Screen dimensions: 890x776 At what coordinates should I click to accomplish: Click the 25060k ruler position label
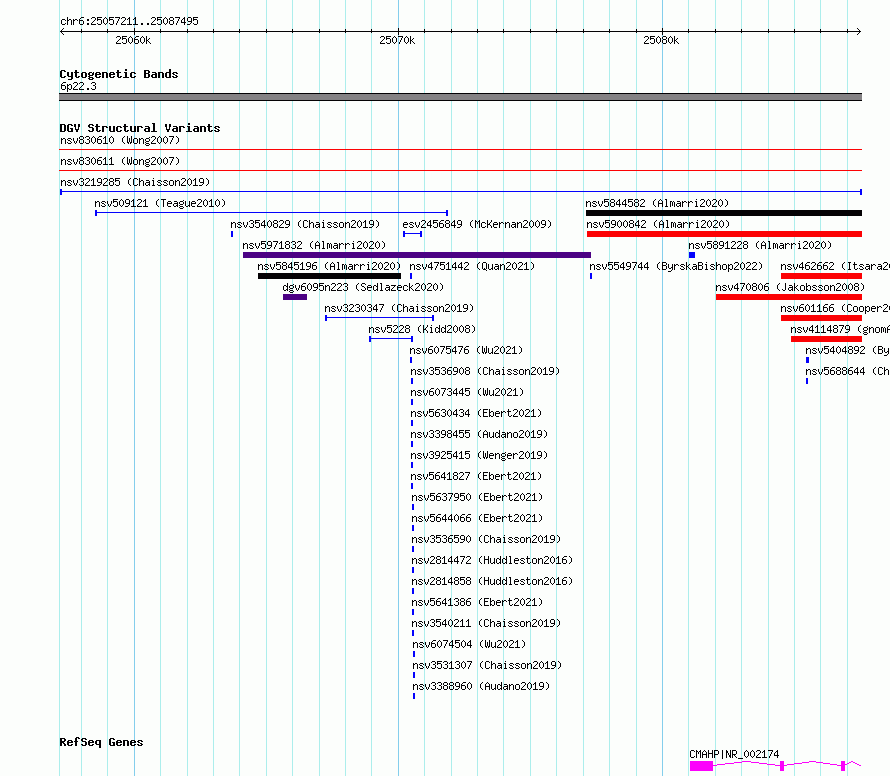(x=133, y=40)
